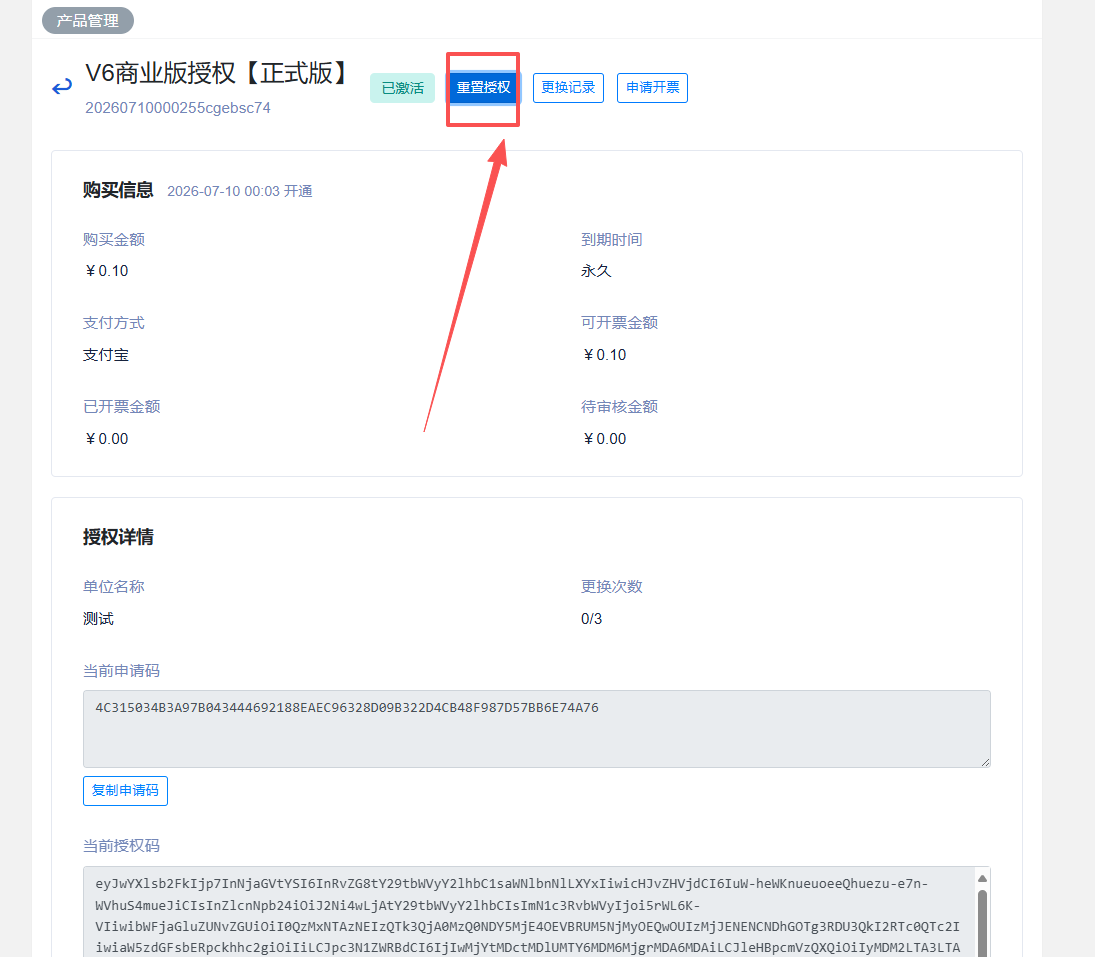Focus the 当前授权码 text area
Viewport: 1095px width, 957px height.
536,912
